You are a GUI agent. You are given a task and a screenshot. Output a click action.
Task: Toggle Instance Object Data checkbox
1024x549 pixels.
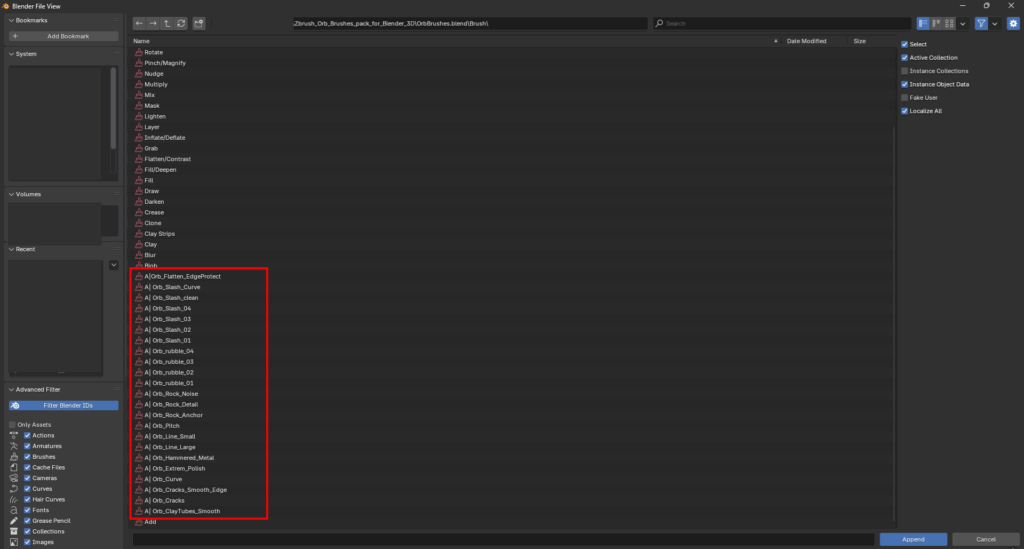click(x=904, y=84)
